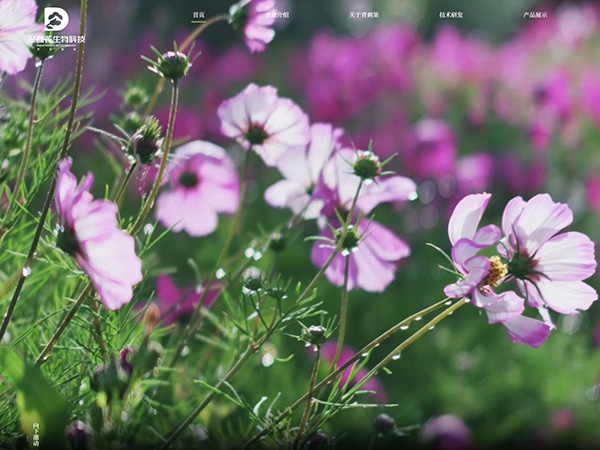This screenshot has height=450, width=600.
Task: Click the 生物科技 company name under the logo
Action: click(56, 40)
